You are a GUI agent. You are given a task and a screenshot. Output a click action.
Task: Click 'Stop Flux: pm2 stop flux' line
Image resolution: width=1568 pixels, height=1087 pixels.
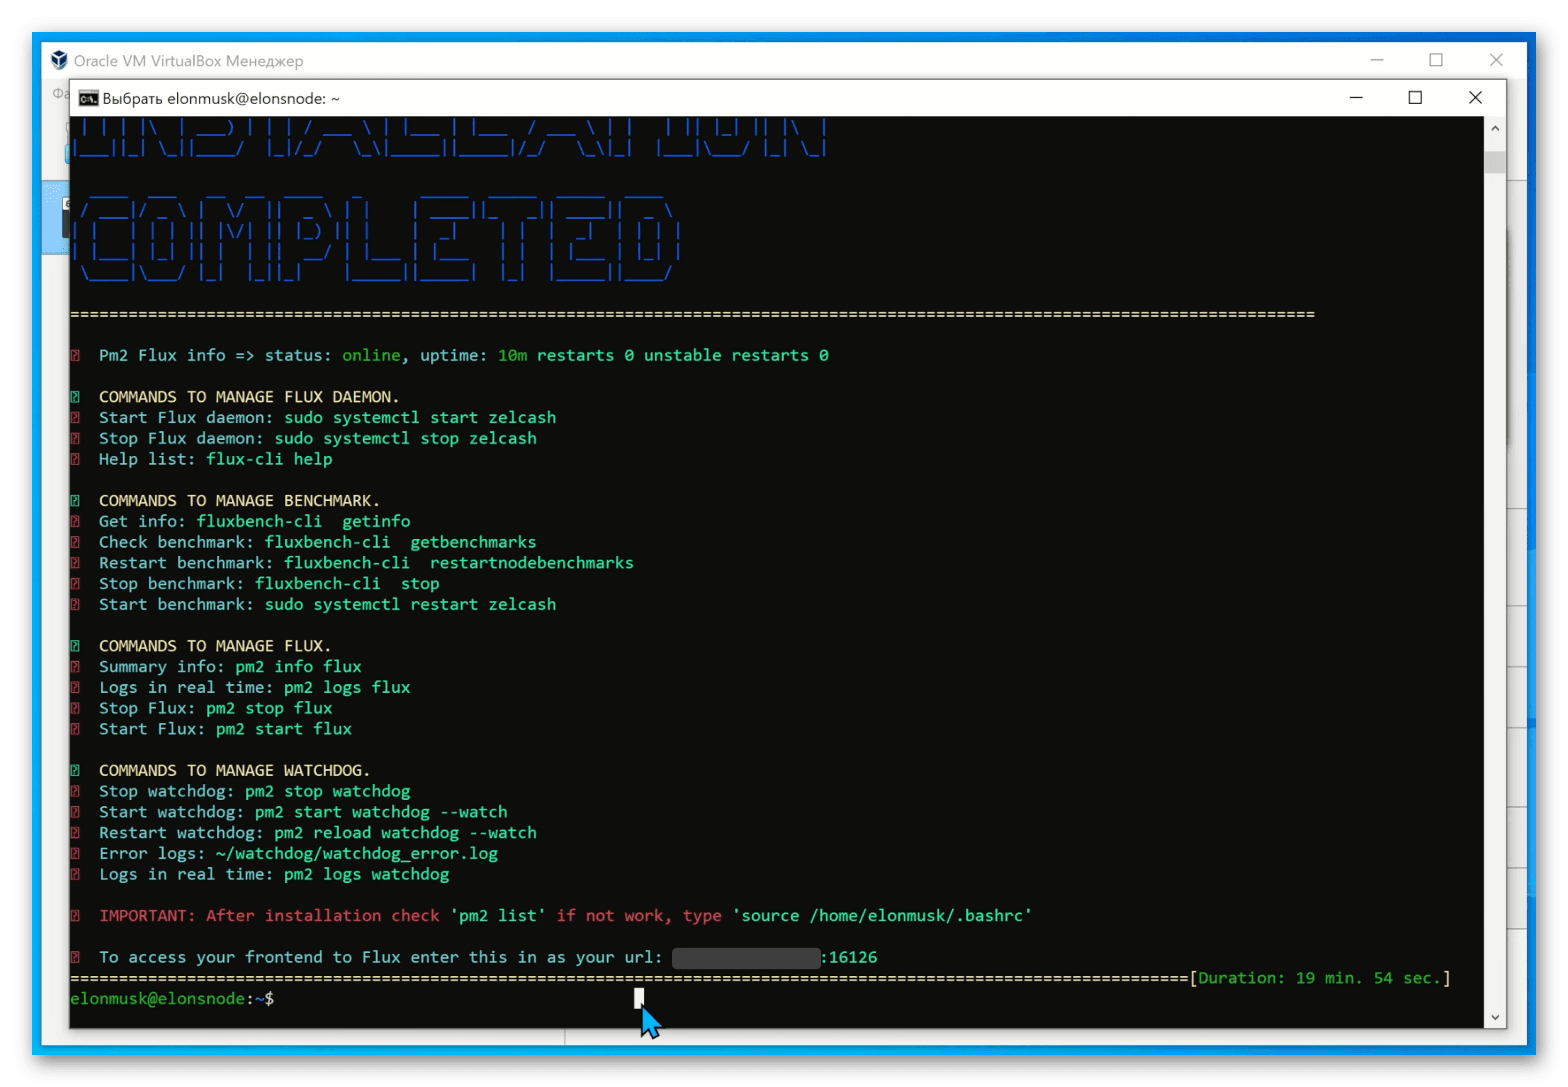click(215, 708)
